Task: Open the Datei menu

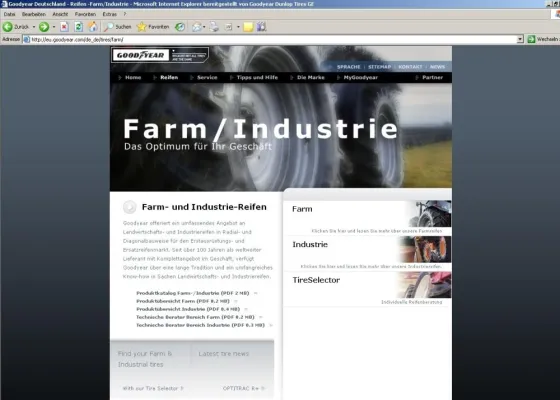Action: (x=9, y=14)
